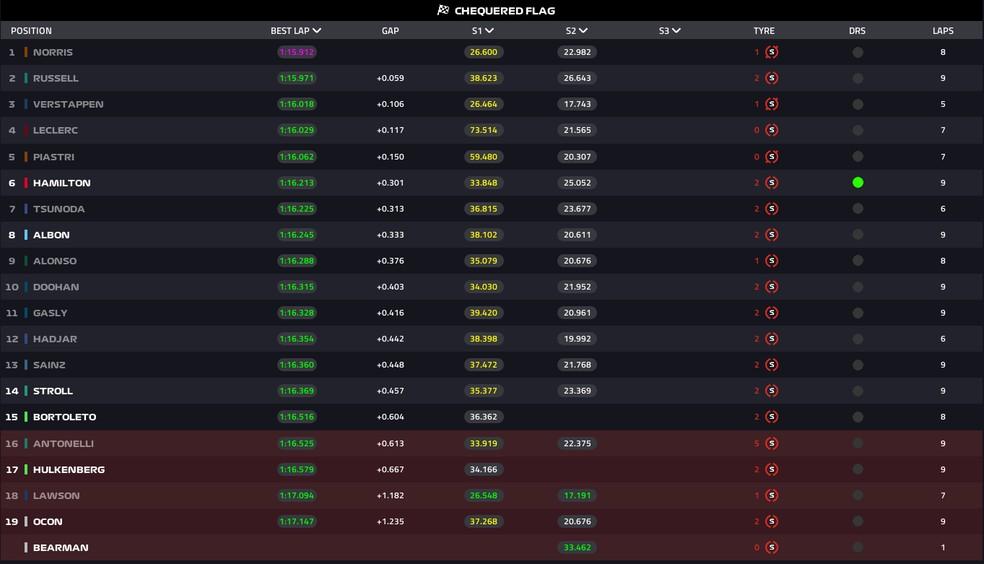Click Antonelli's soft tyre icon
Screen dimensions: 984x564
pos(772,444)
